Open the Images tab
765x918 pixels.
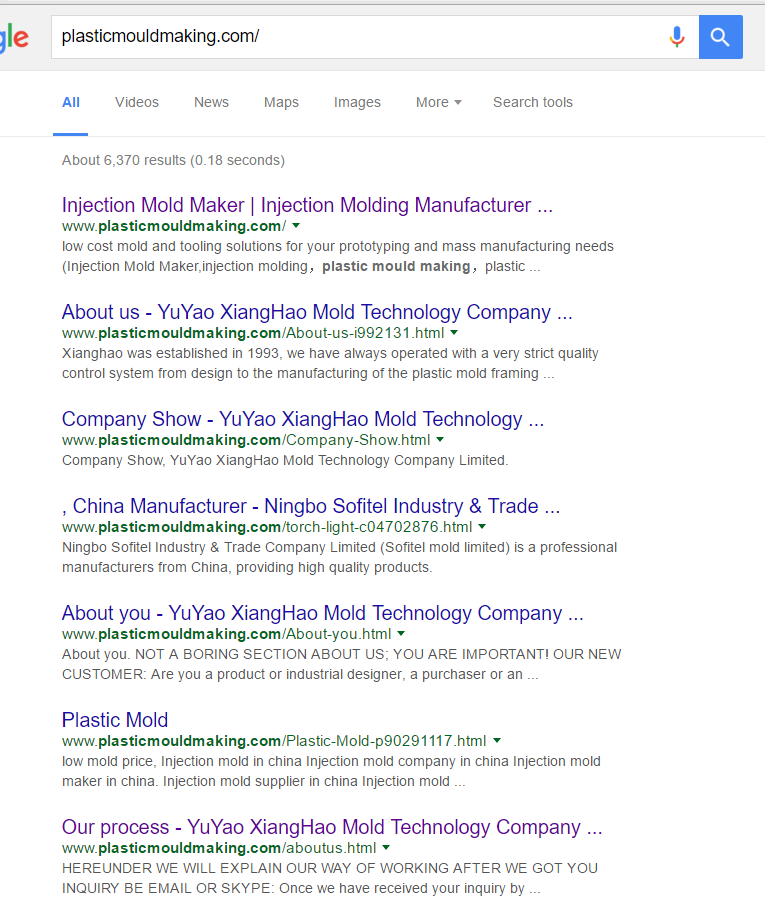(357, 102)
